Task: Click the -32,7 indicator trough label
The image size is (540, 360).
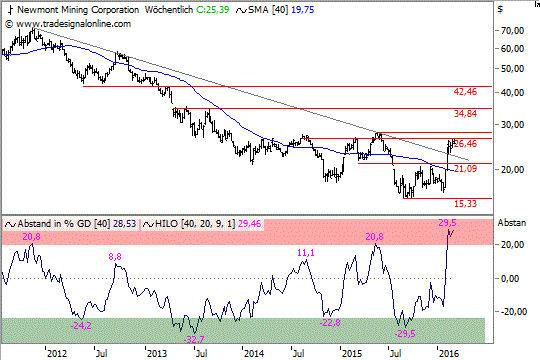Action: tap(194, 339)
